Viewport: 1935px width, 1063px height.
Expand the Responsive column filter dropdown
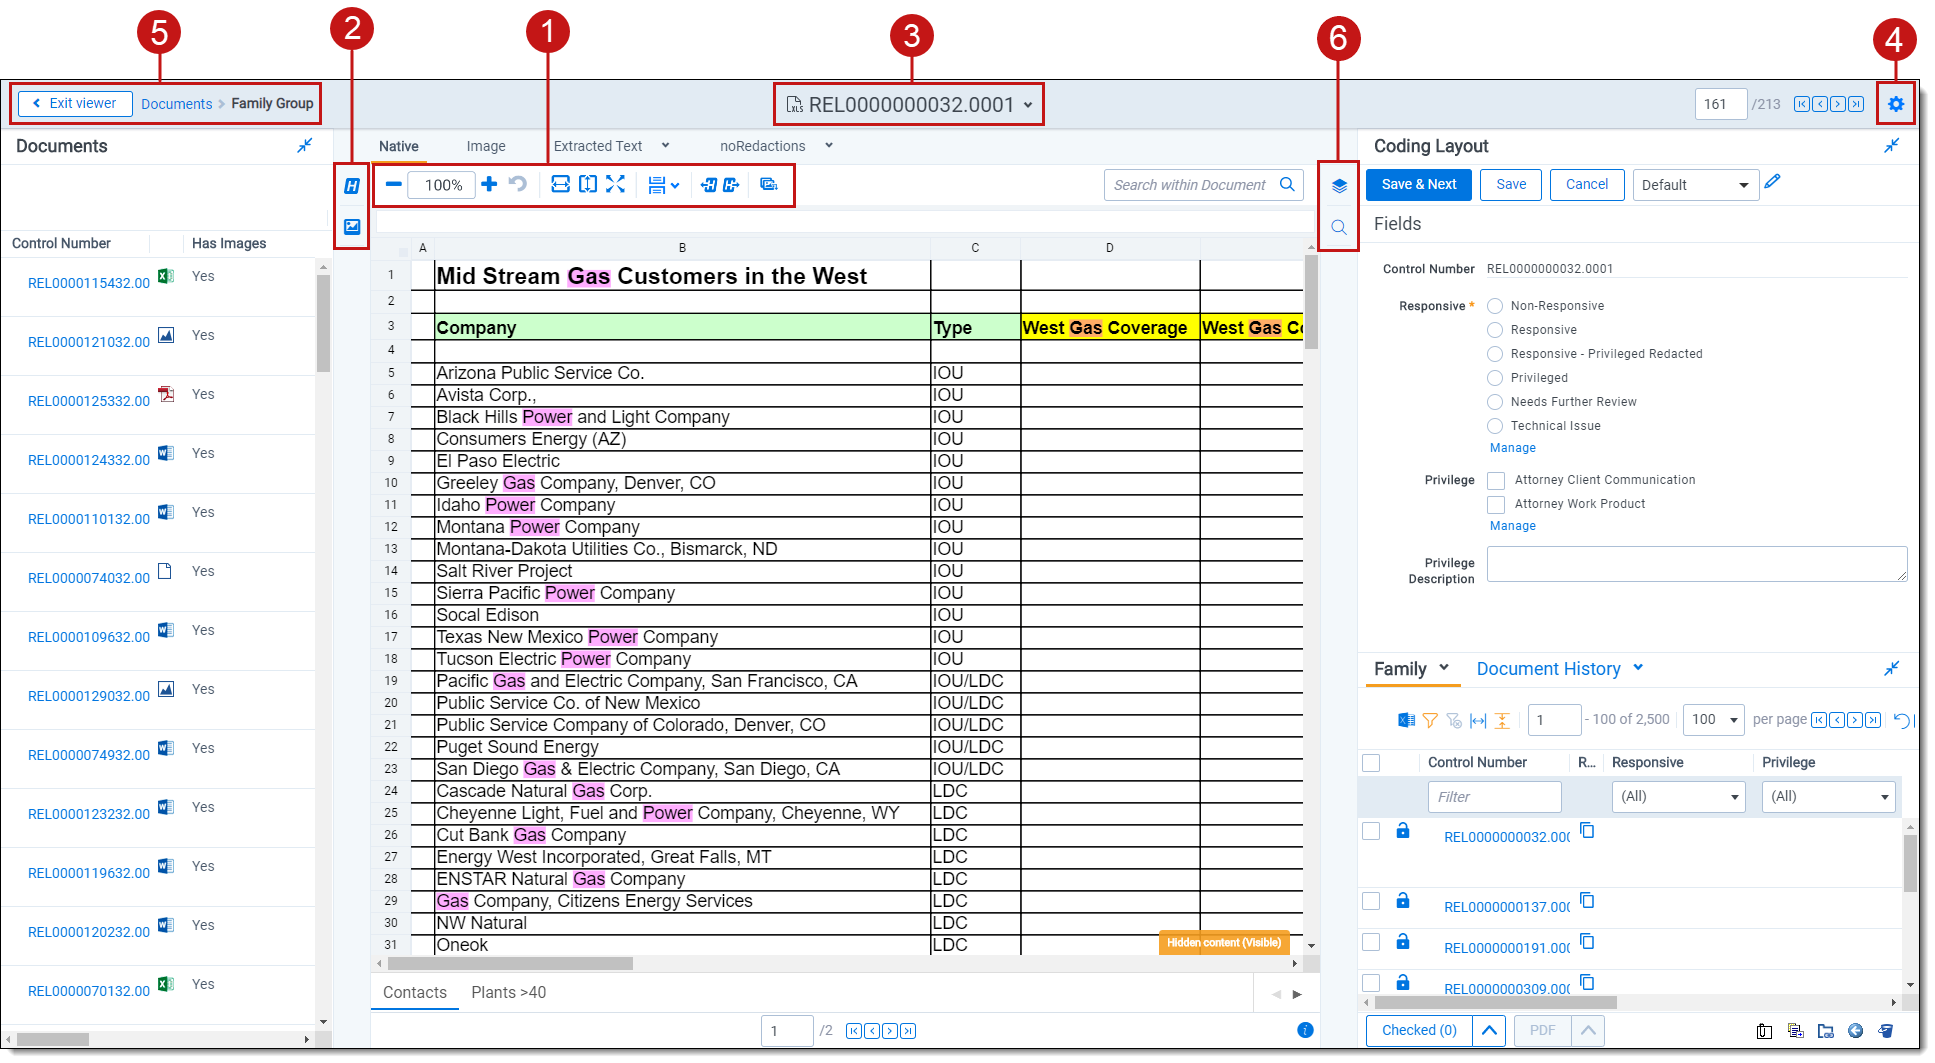1678,797
